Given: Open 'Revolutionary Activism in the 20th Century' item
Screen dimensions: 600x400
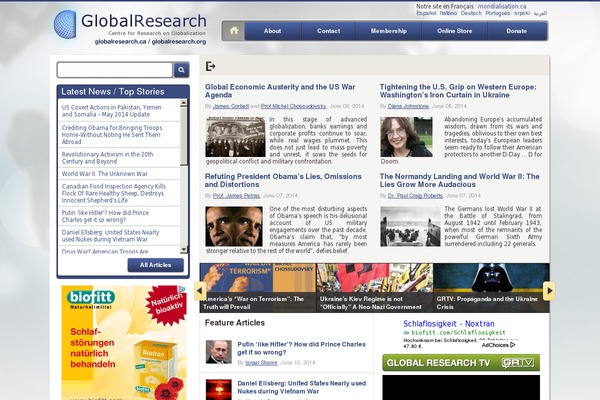Looking at the screenshot, I should tap(107, 158).
